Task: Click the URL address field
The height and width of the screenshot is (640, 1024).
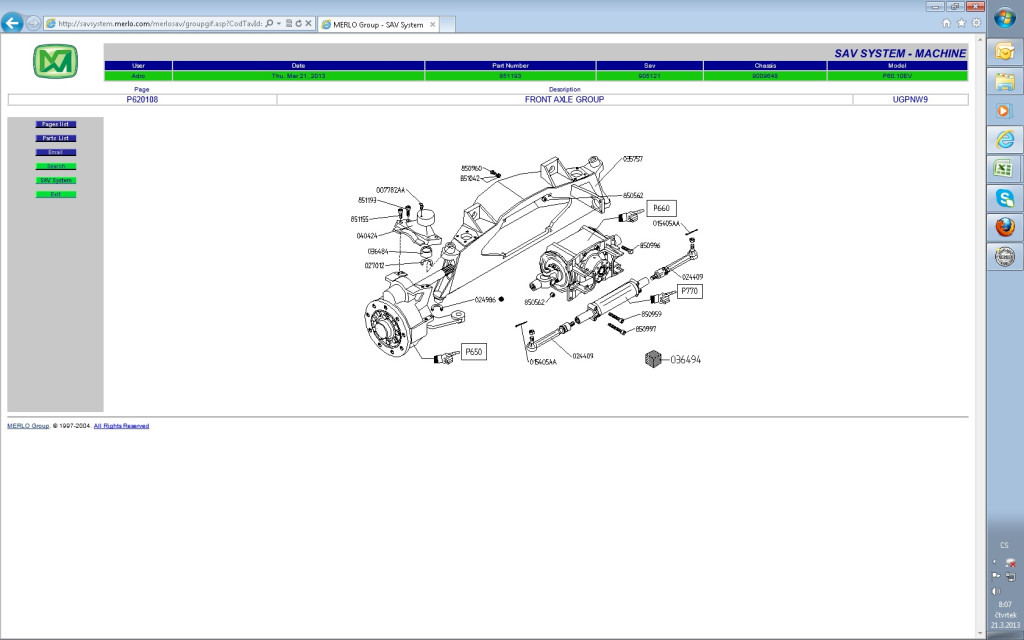Action: 160,24
